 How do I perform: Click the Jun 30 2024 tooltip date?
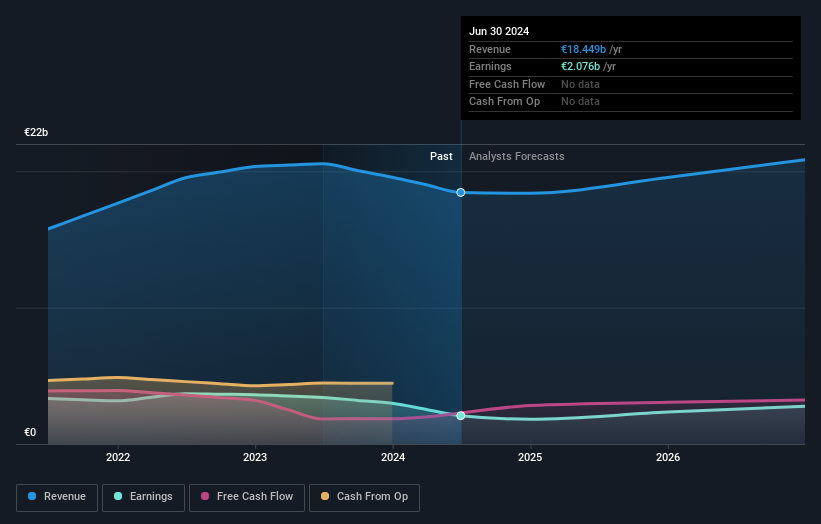click(x=499, y=31)
